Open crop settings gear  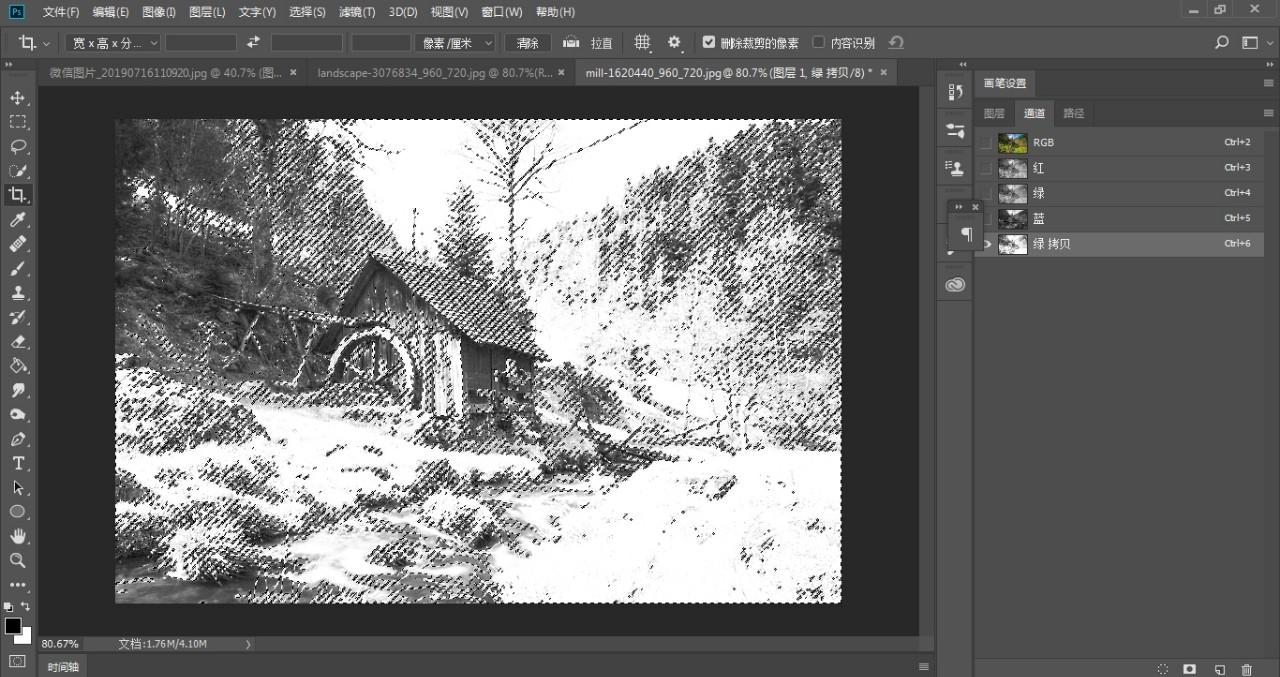coord(674,43)
